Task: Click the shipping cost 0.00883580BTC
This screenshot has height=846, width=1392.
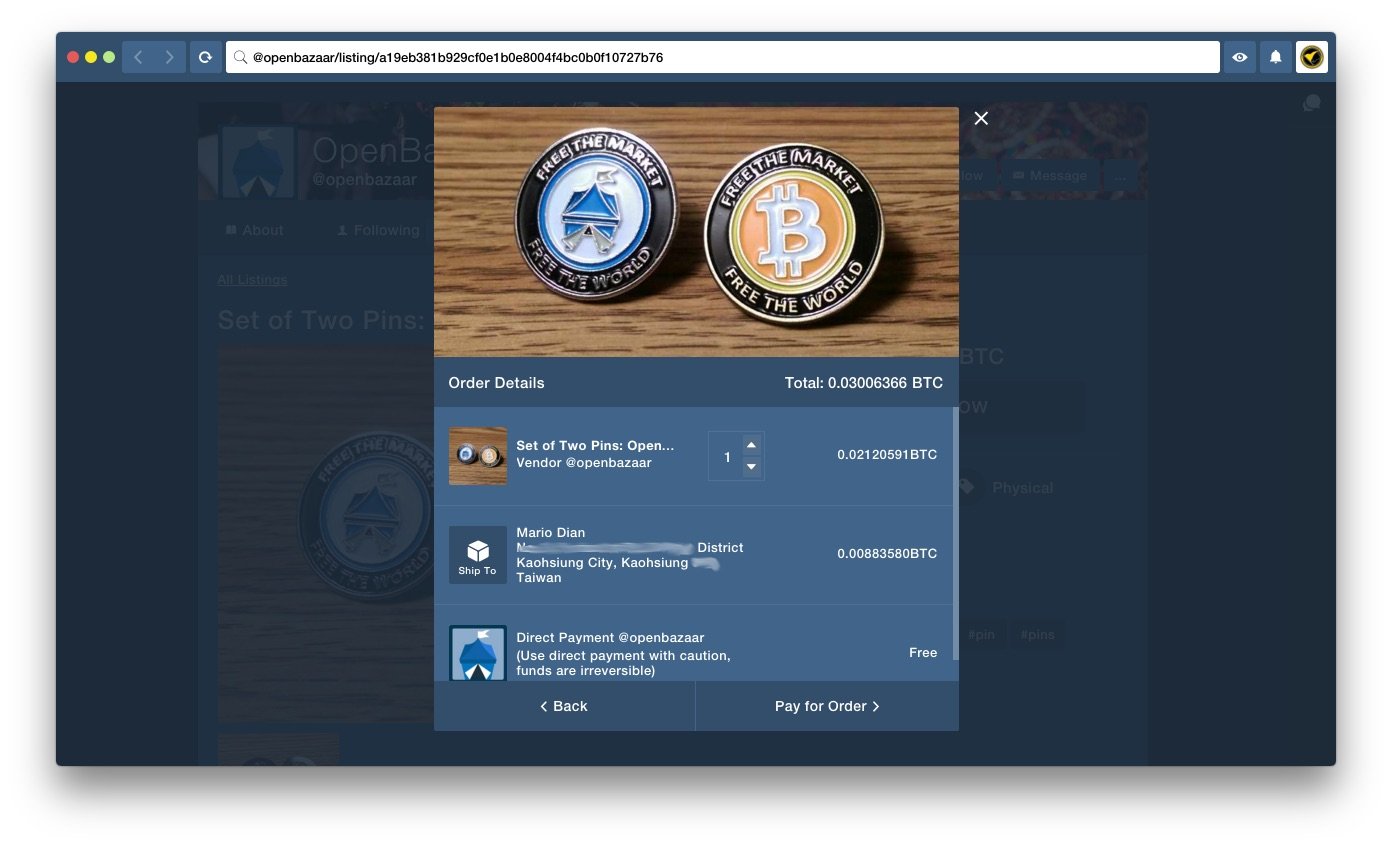Action: click(887, 554)
